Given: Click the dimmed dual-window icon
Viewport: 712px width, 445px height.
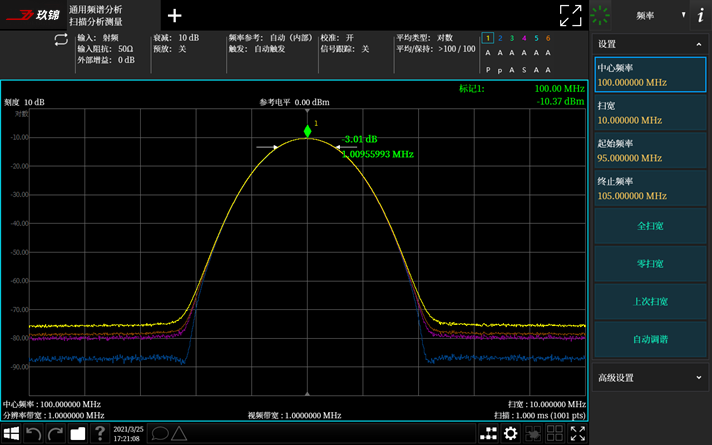Looking at the screenshot, I should tap(533, 433).
